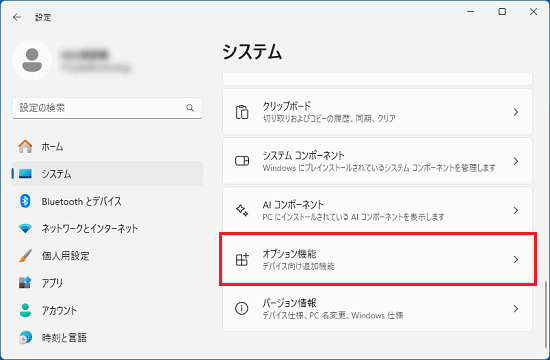Click the ホーム house icon

point(25,146)
